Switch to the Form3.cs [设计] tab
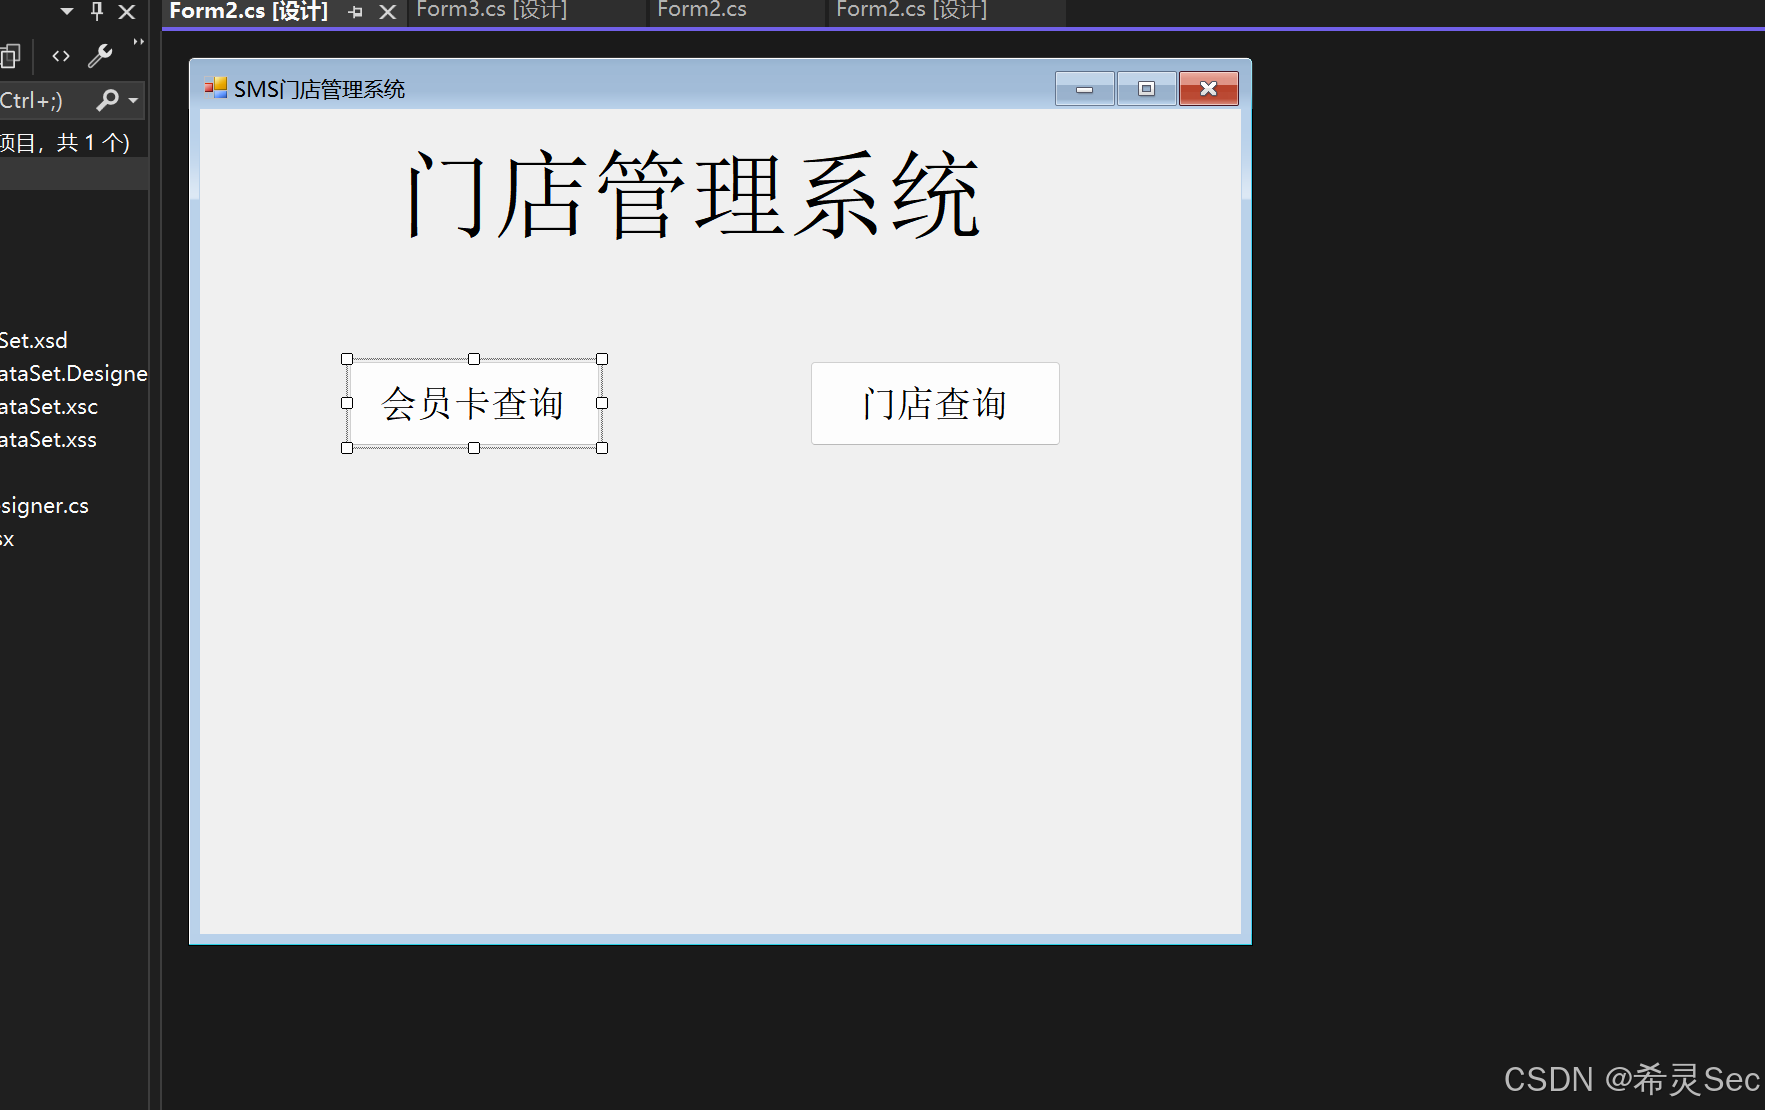1765x1110 pixels. coord(492,11)
